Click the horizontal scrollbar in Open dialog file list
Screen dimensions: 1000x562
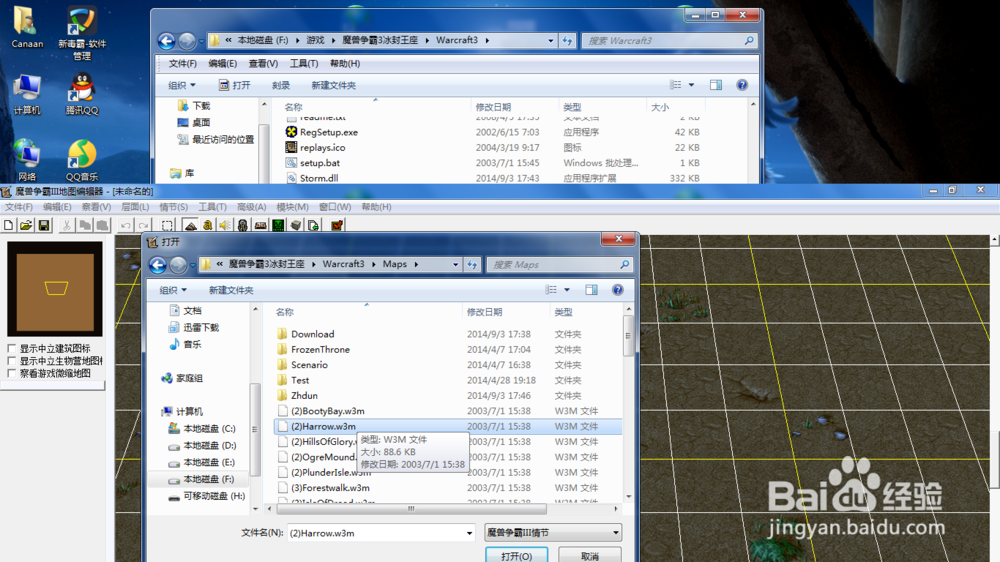[x=411, y=508]
